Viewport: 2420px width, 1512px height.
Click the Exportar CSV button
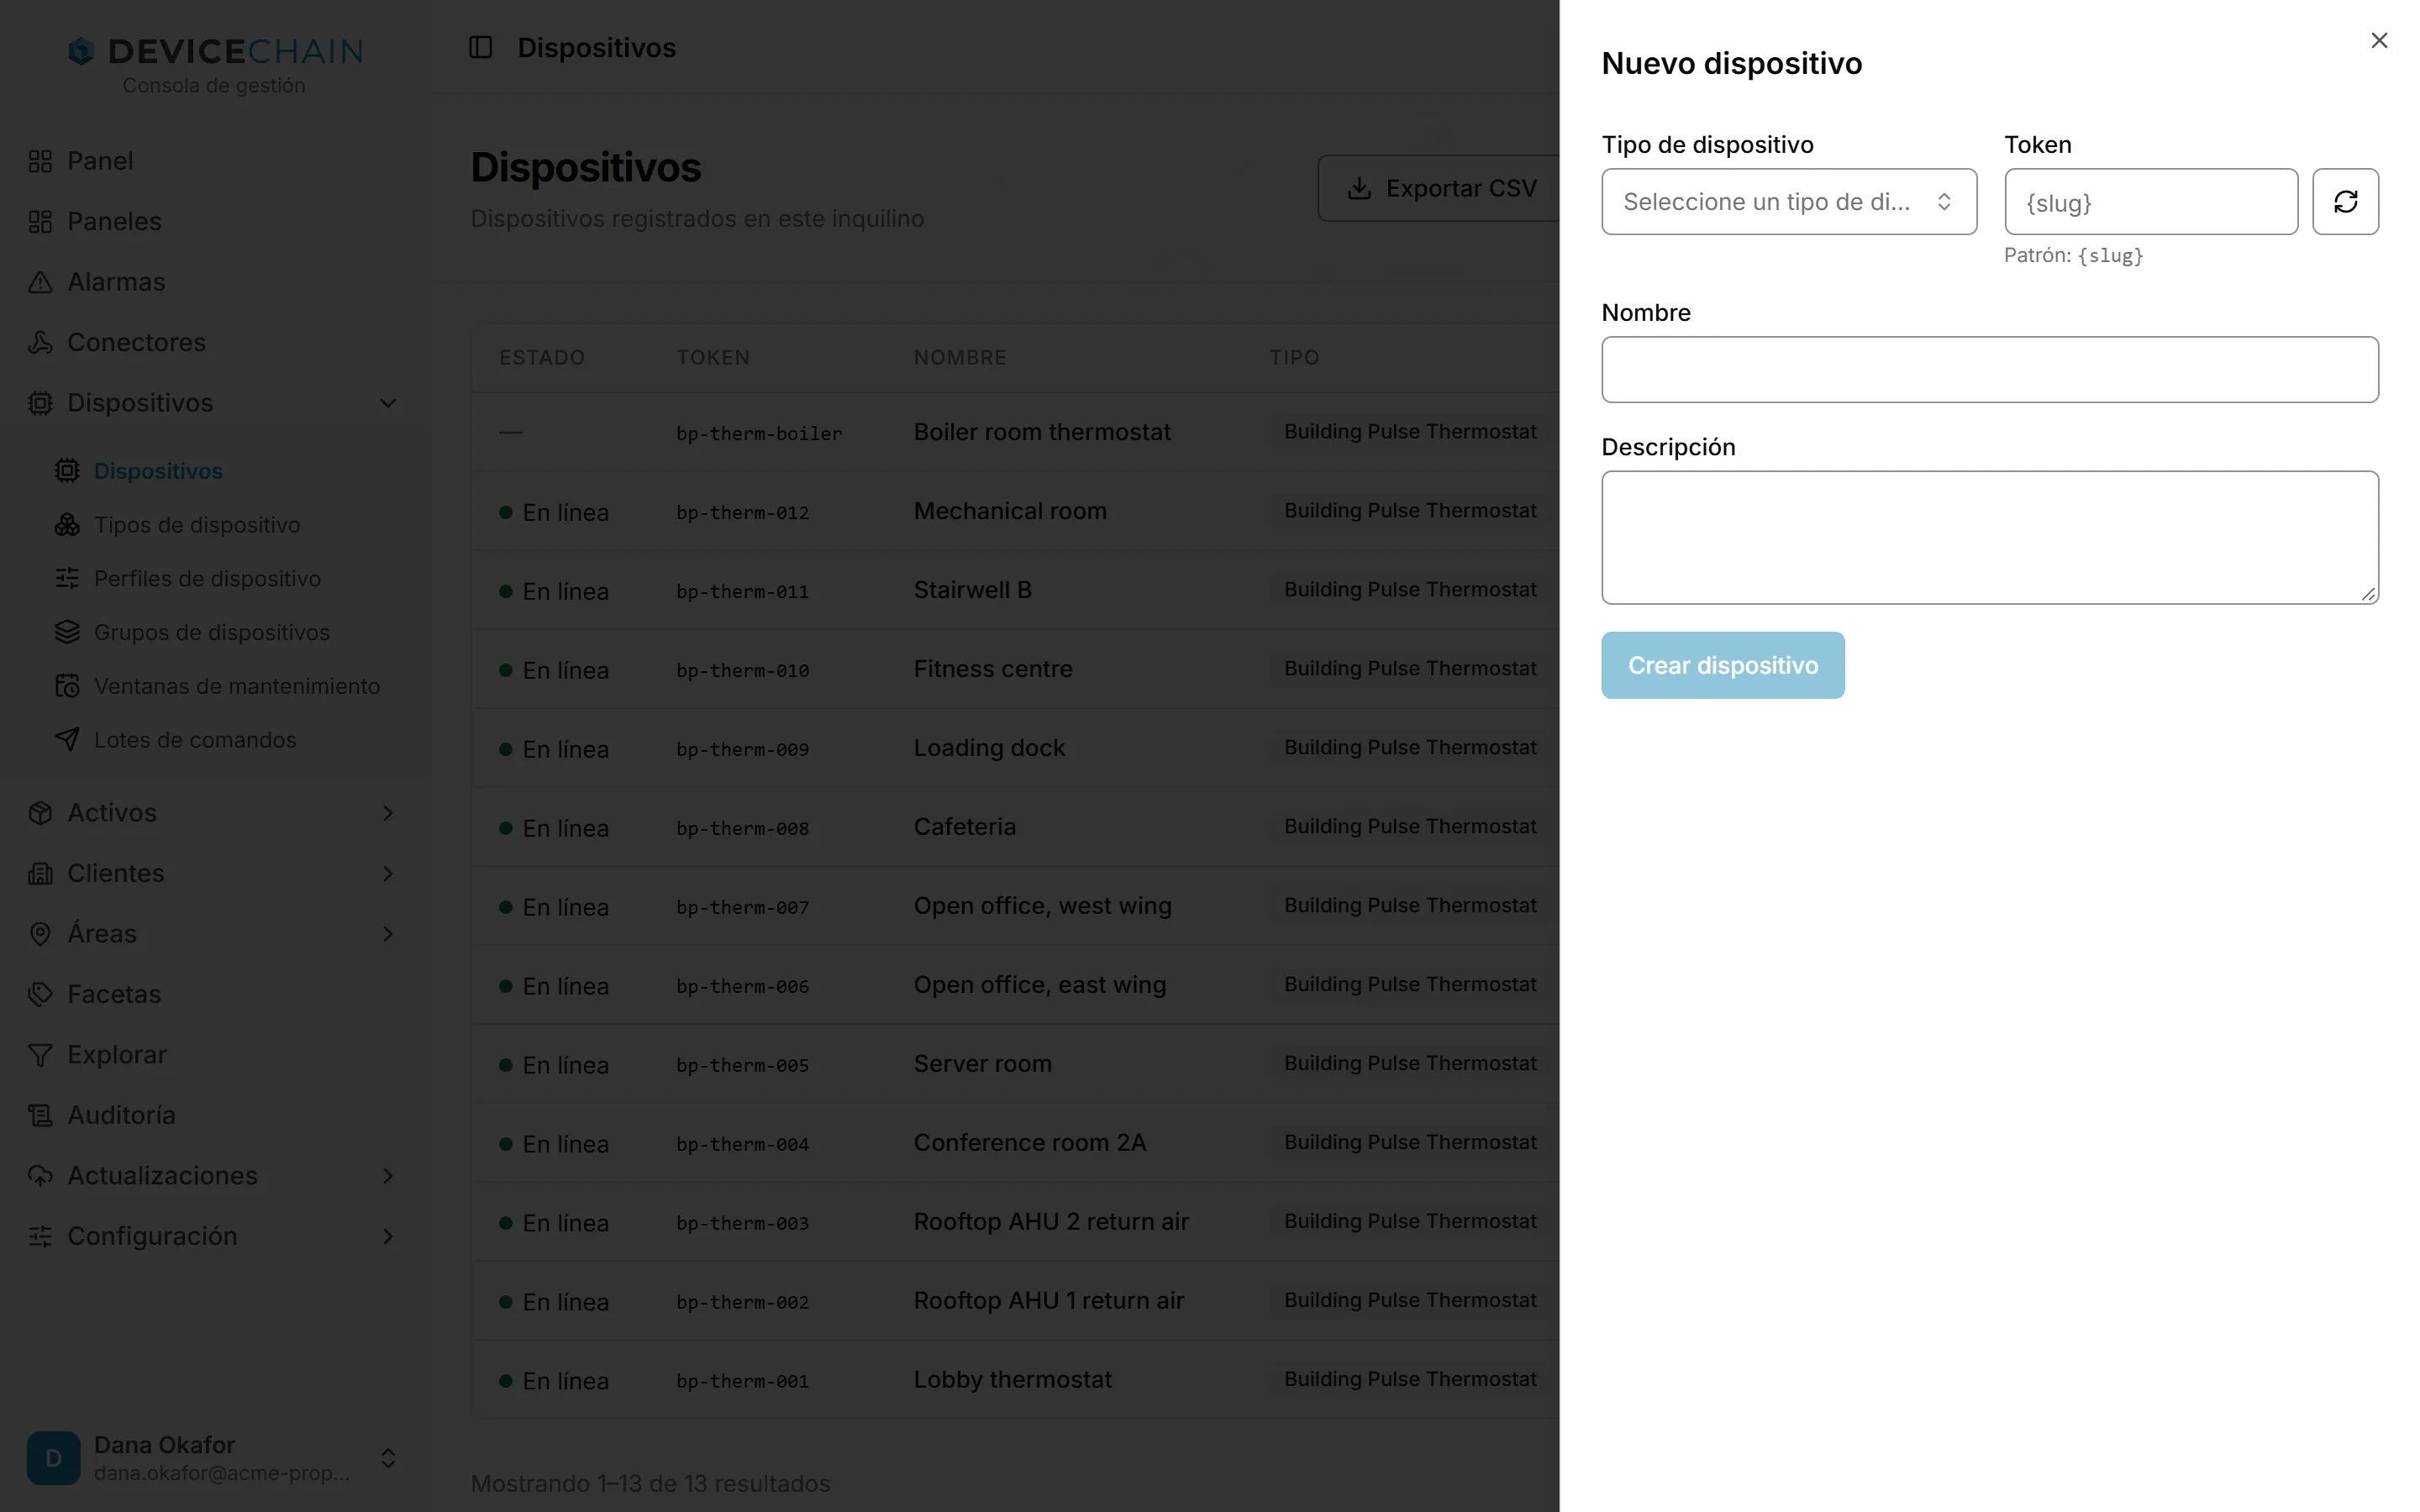(x=1440, y=188)
